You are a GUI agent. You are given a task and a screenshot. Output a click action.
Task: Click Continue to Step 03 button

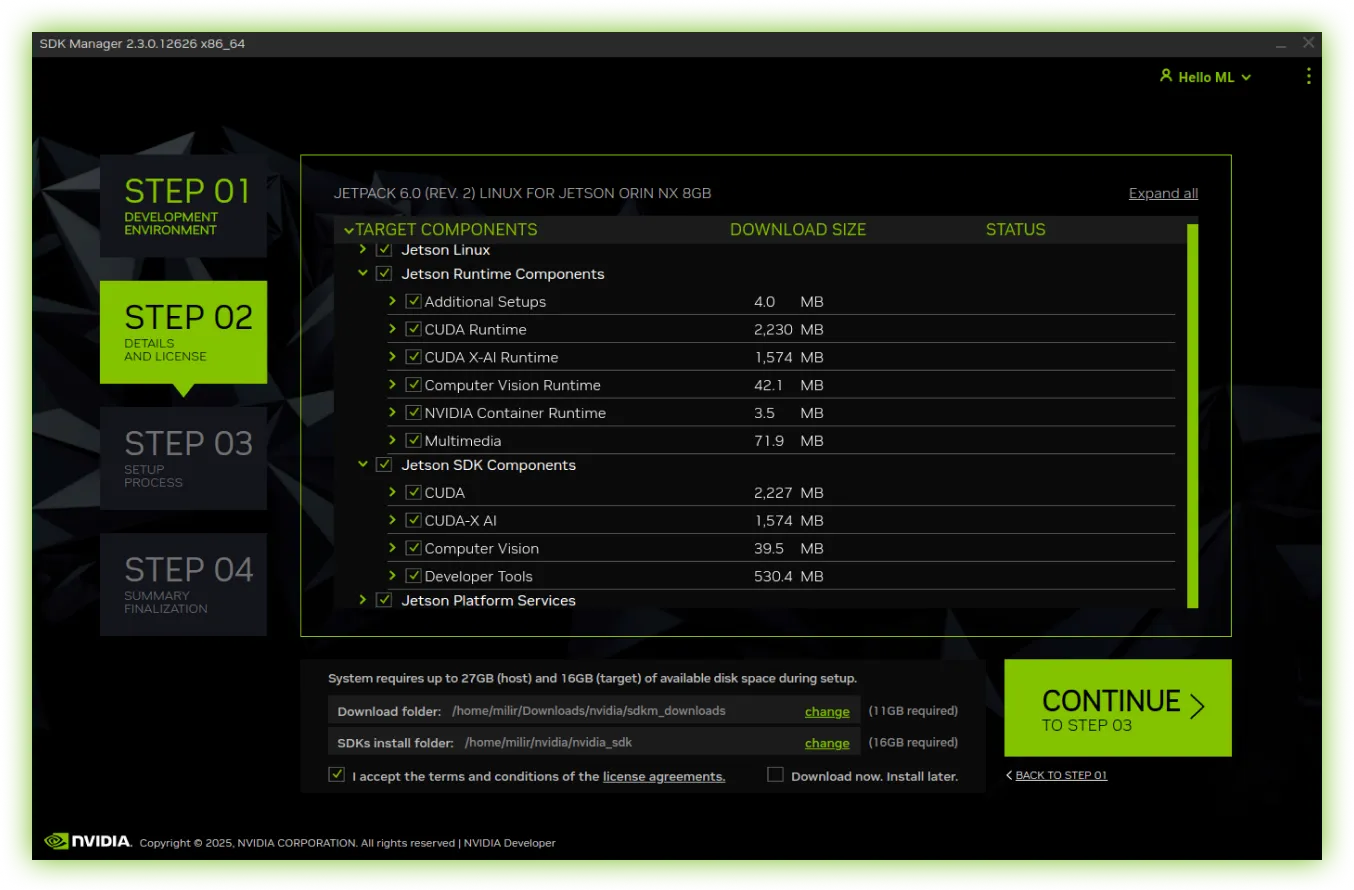pos(1117,708)
